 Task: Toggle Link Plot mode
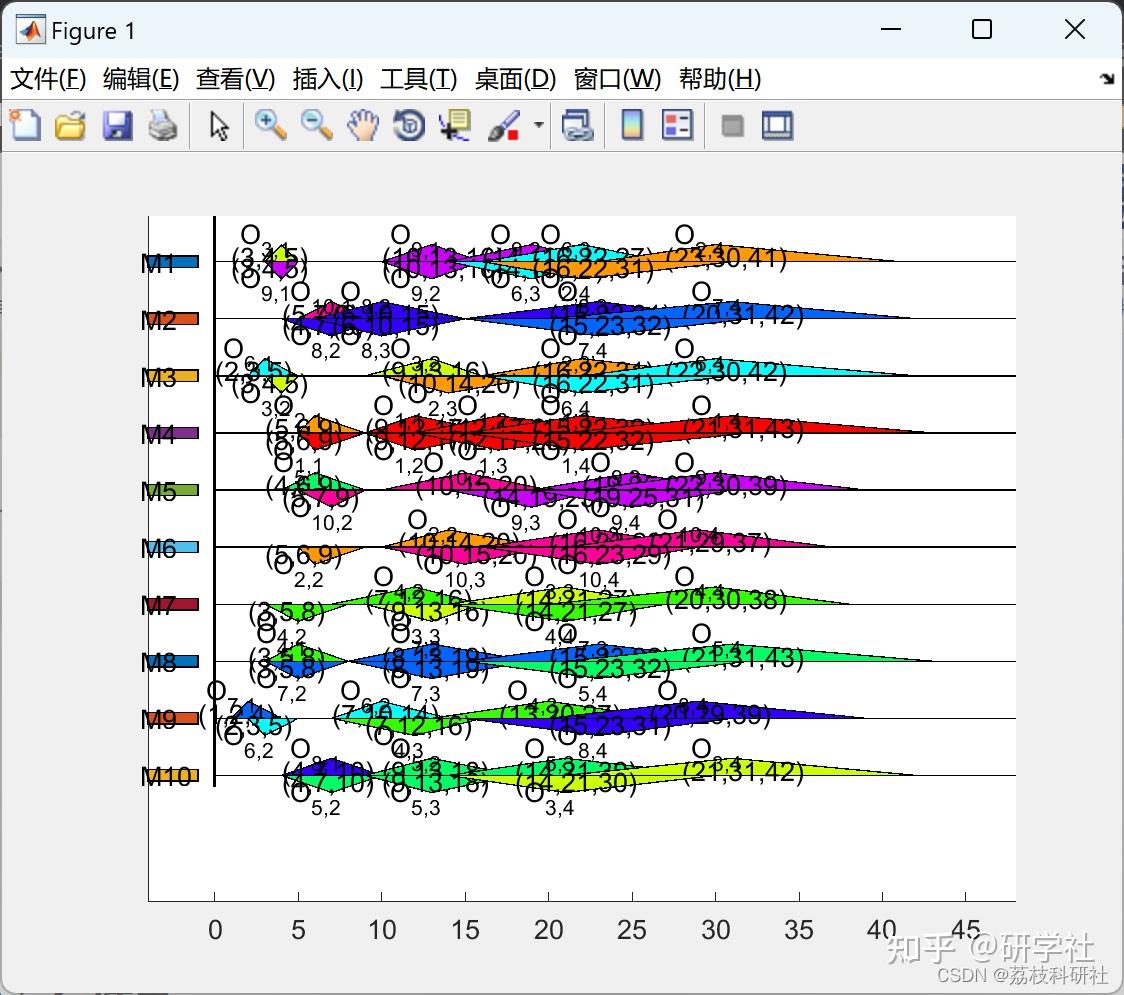click(x=579, y=125)
